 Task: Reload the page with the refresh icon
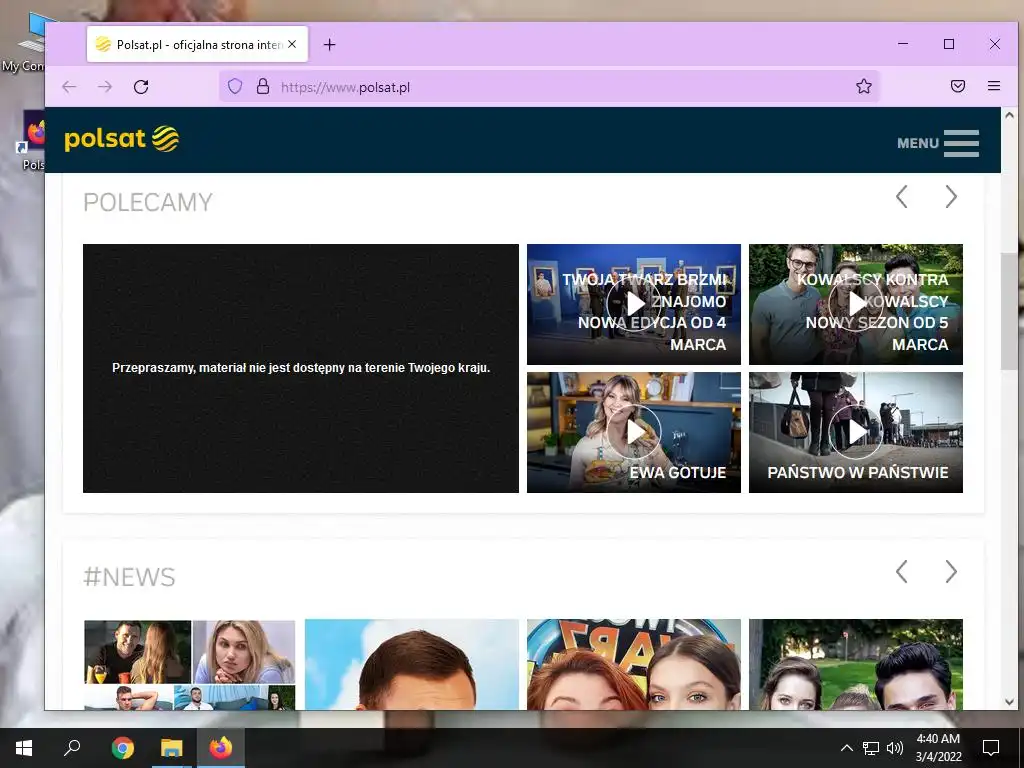click(x=141, y=87)
